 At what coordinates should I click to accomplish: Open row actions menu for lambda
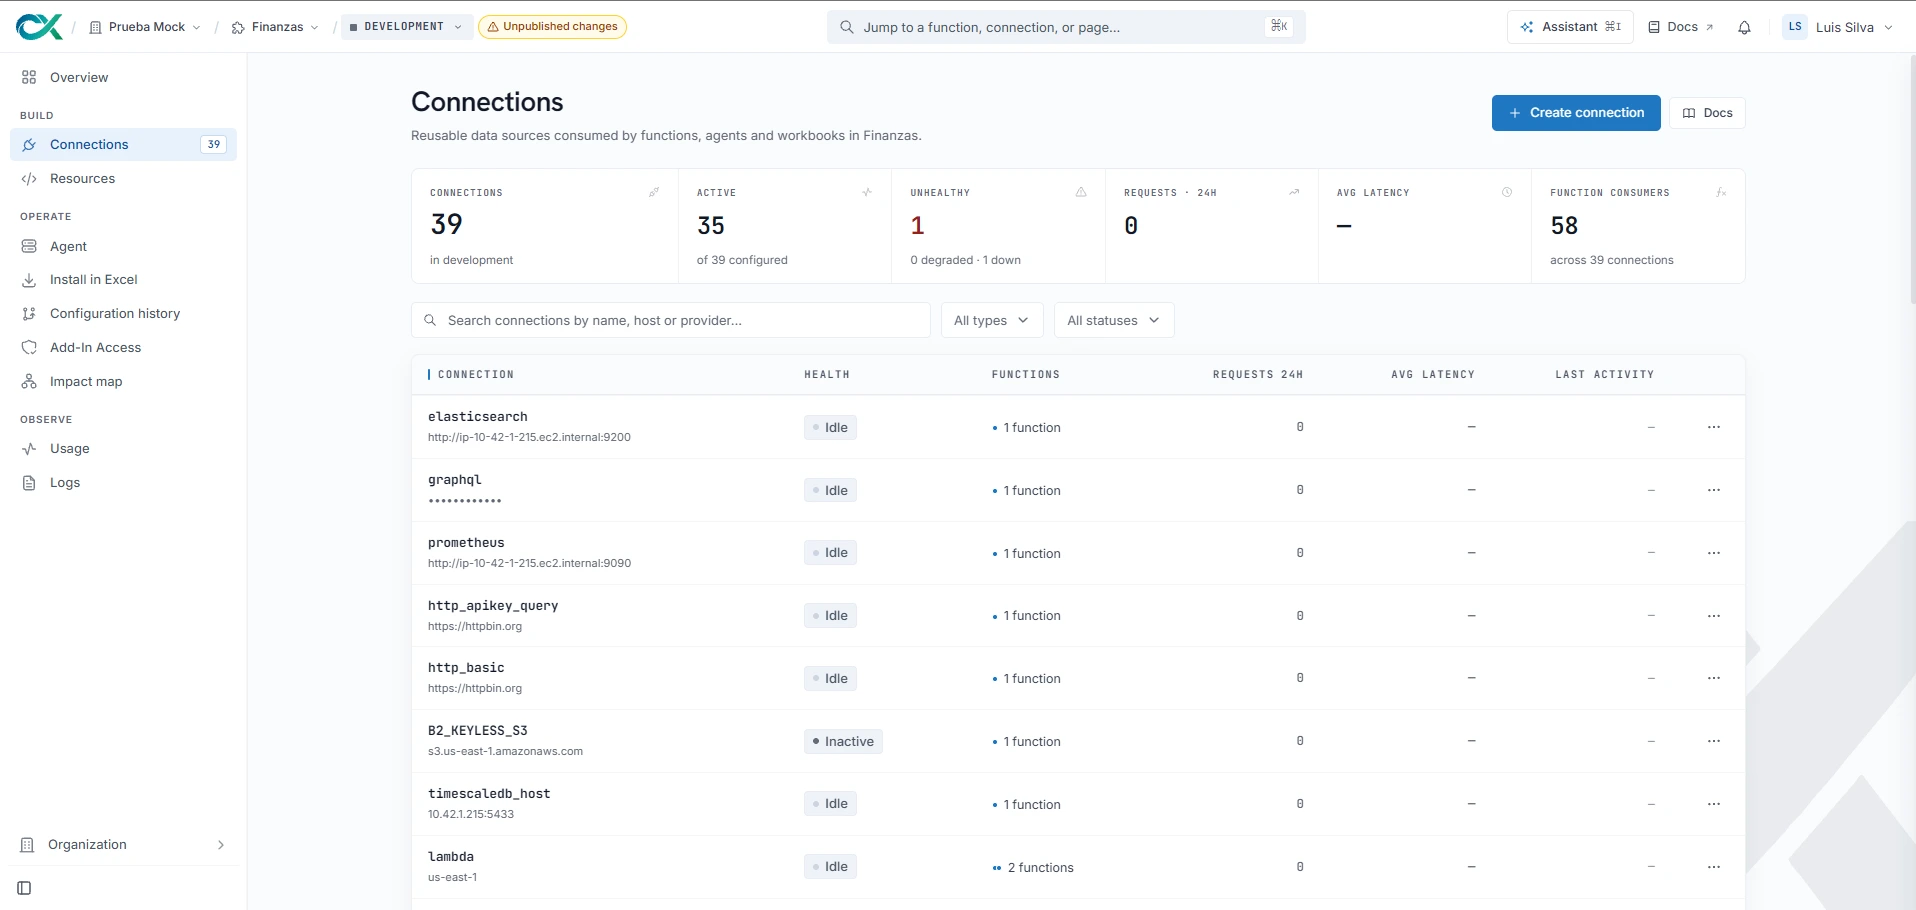[1714, 867]
